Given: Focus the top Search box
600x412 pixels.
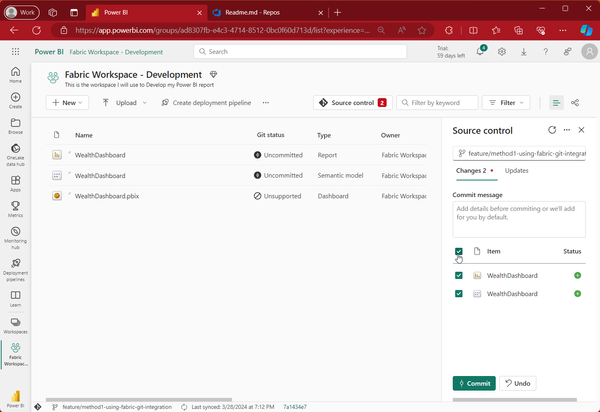Looking at the screenshot, I should pos(300,51).
